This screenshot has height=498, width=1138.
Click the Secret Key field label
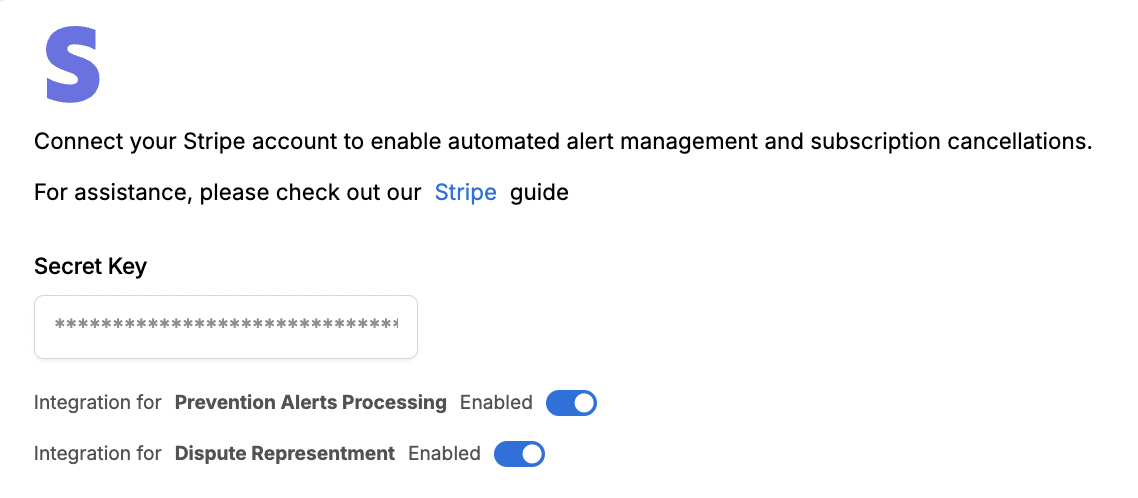click(90, 266)
